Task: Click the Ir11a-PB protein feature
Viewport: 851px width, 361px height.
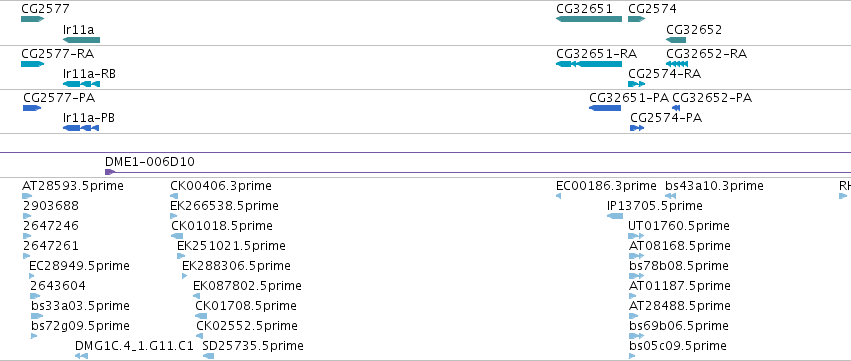Action: [x=81, y=128]
